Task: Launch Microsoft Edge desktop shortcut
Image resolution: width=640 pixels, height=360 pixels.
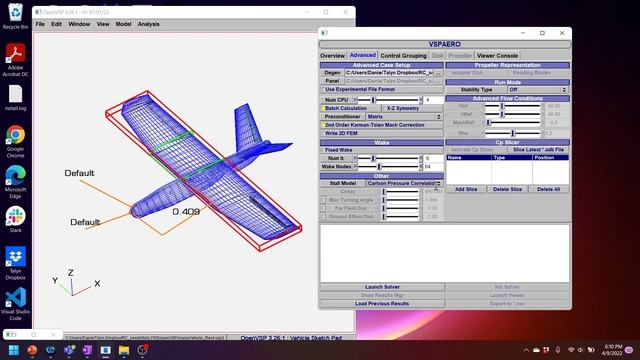Action: [x=16, y=182]
